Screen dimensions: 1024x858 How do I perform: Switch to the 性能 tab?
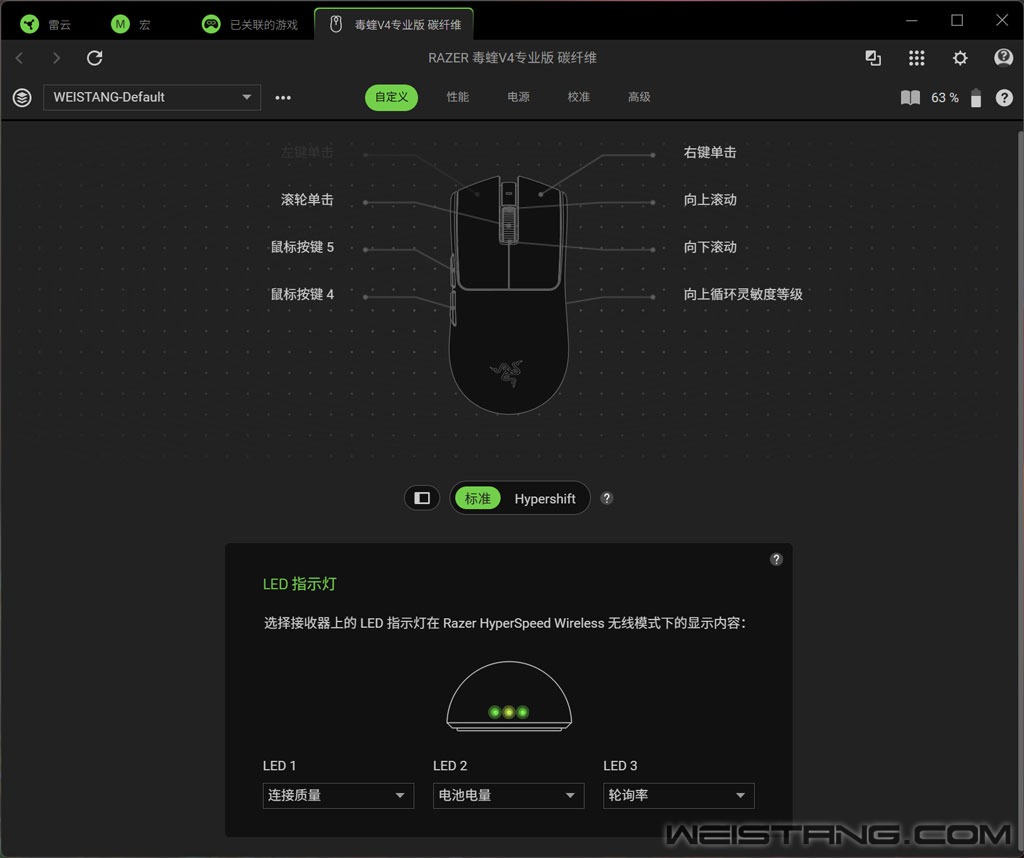click(x=457, y=97)
